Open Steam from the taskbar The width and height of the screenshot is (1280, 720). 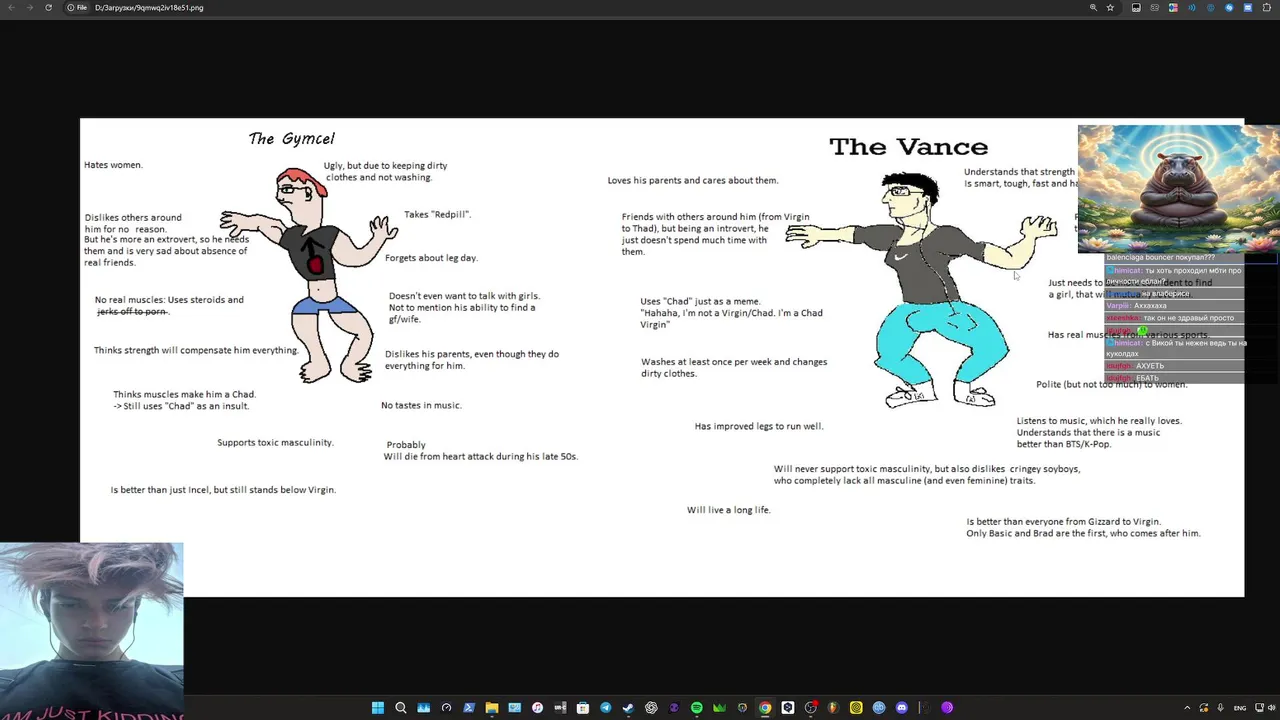click(x=628, y=708)
